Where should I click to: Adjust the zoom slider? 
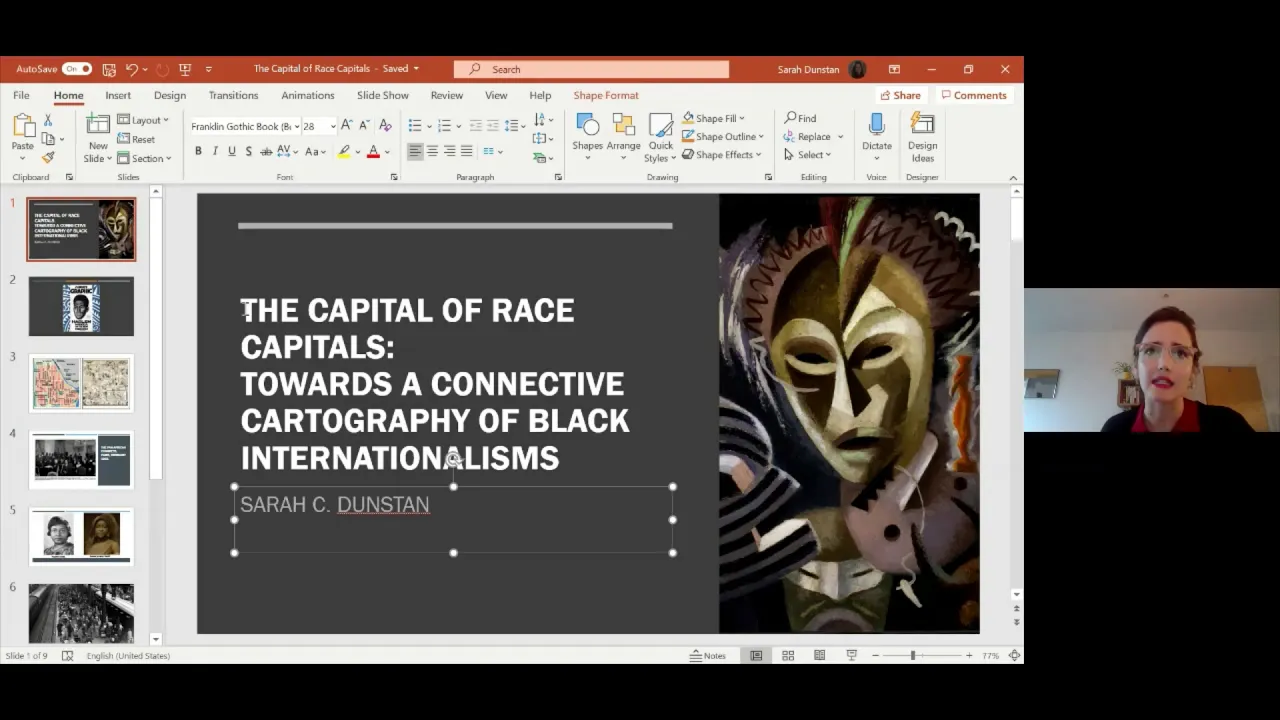pos(913,656)
